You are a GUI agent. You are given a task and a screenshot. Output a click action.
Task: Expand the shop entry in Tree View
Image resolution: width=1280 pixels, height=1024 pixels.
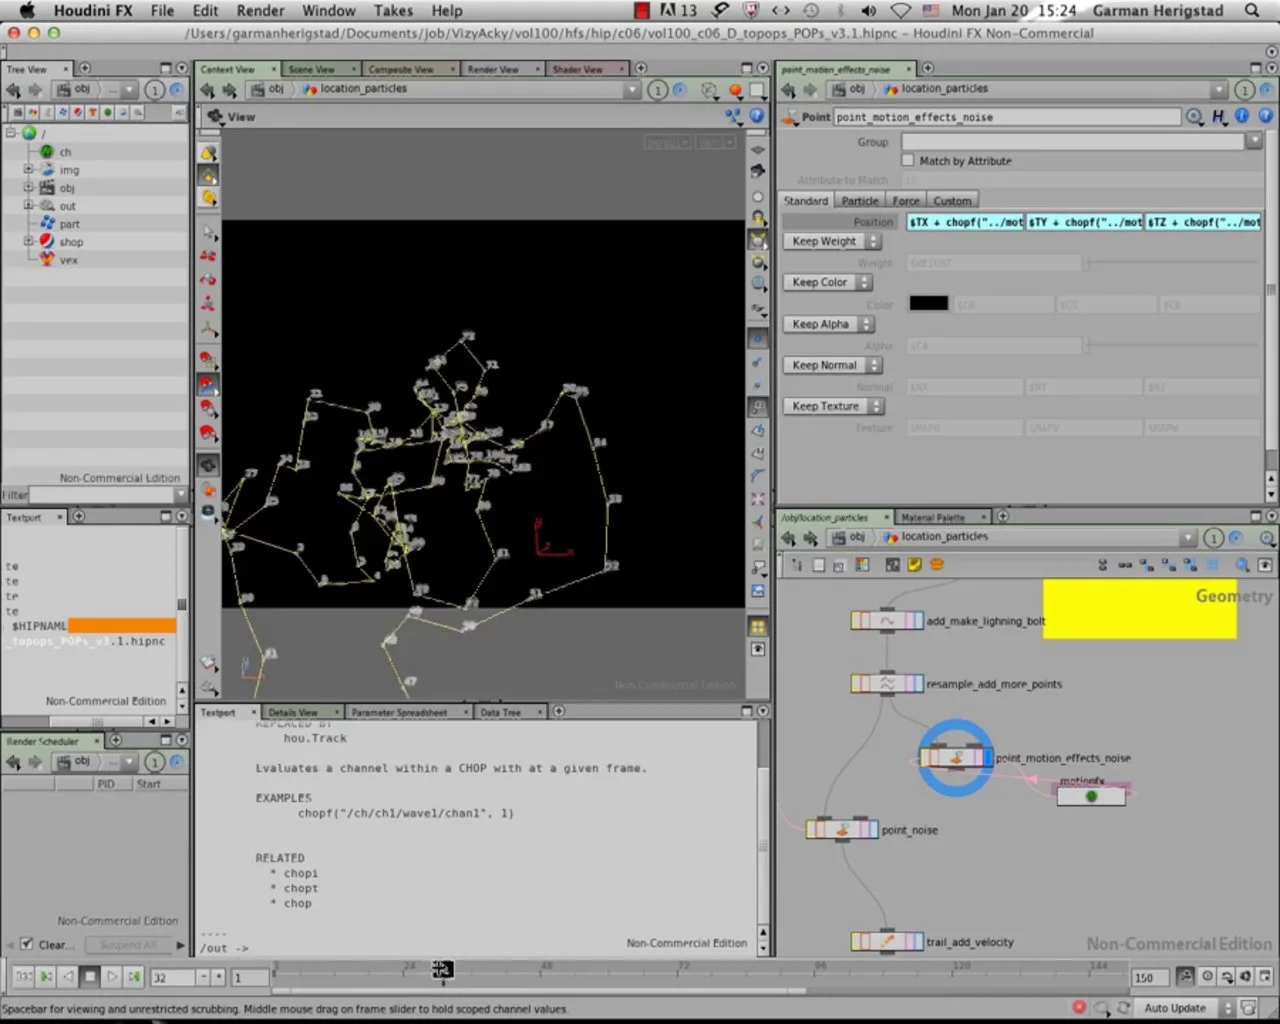(x=29, y=242)
